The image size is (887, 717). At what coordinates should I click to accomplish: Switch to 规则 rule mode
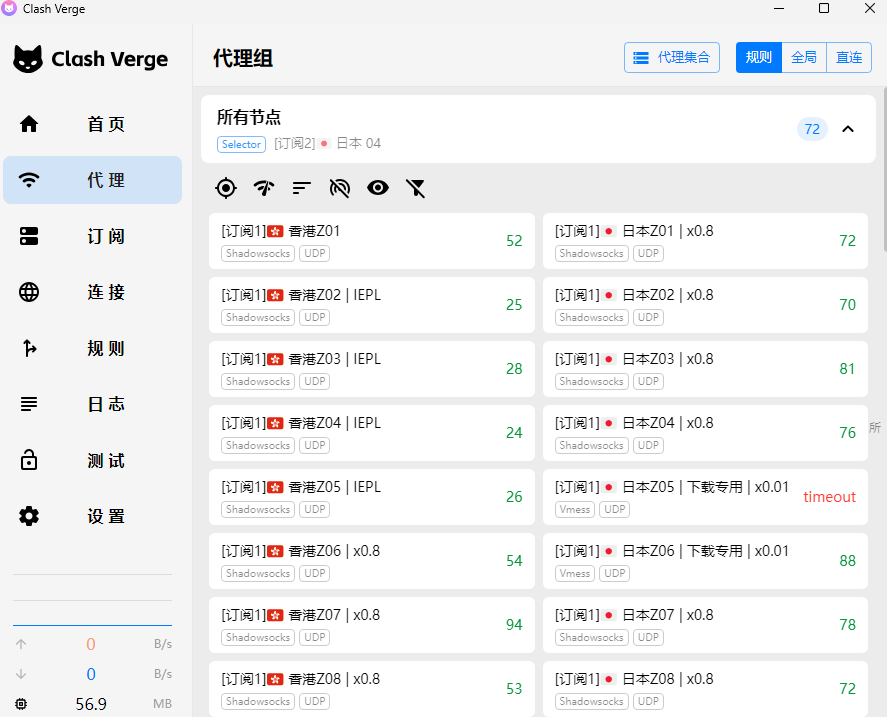click(x=759, y=58)
